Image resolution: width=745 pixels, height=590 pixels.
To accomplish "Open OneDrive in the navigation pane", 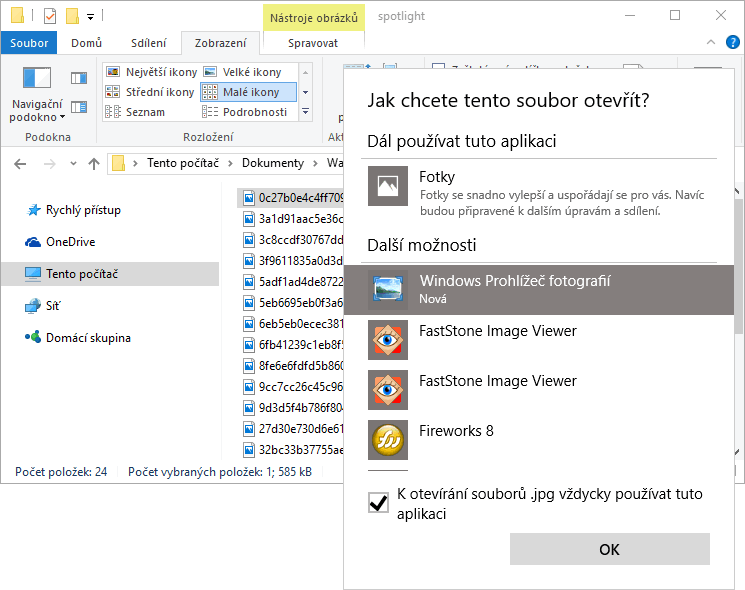I will (x=69, y=242).
